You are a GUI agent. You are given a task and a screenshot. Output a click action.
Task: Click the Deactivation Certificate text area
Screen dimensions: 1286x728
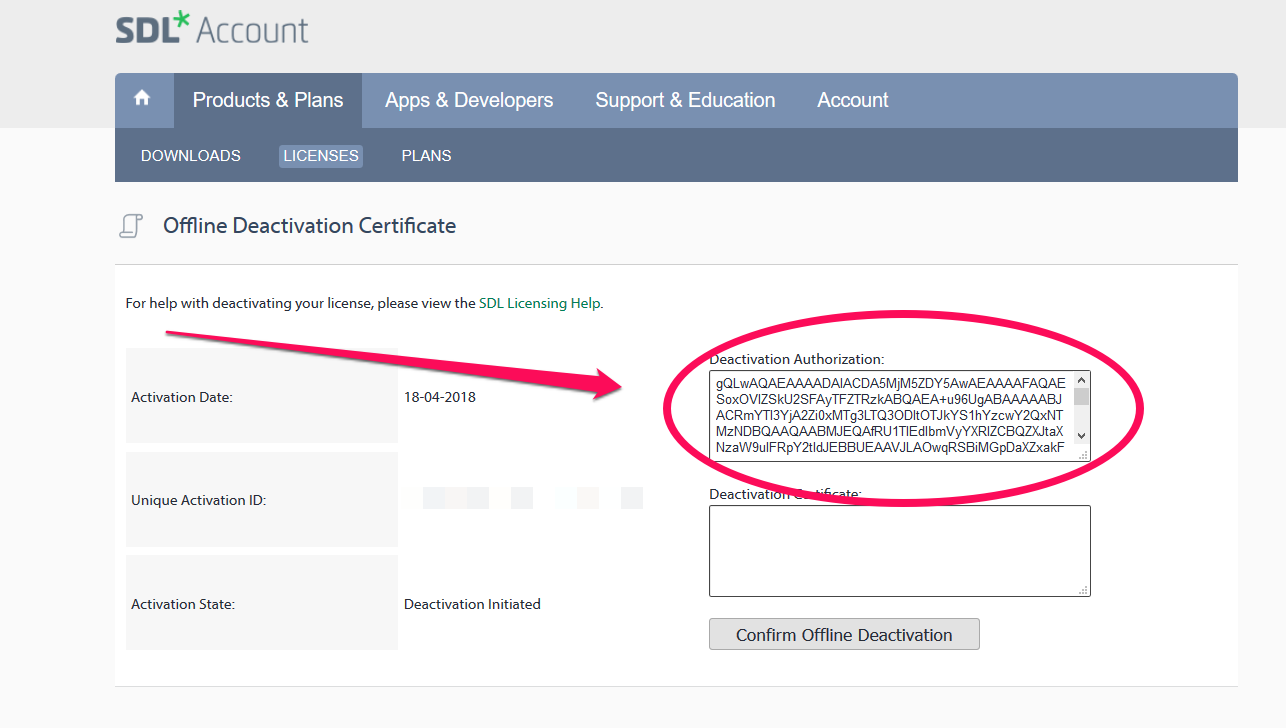pyautogui.click(x=900, y=551)
